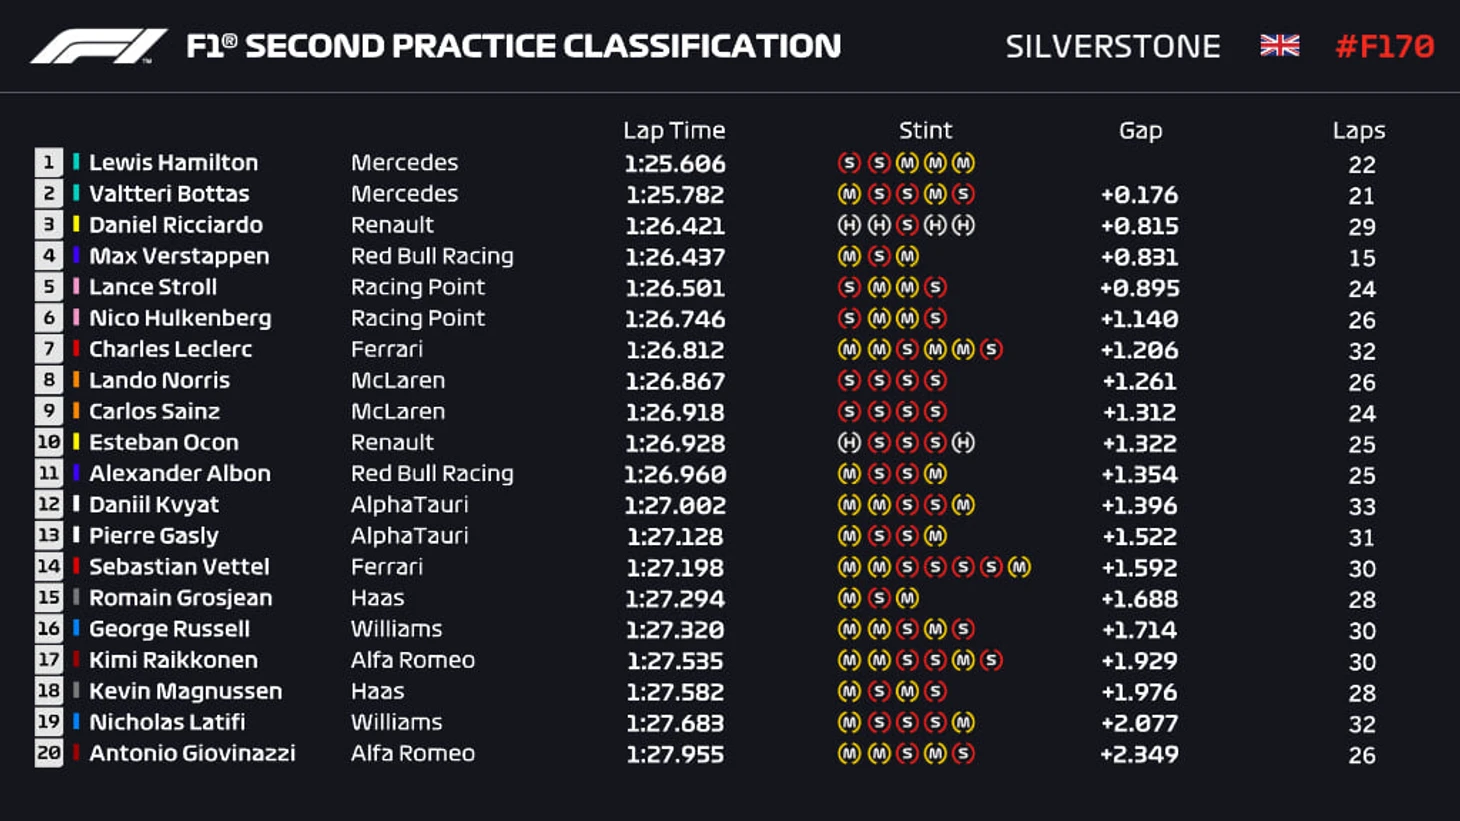Click the red team color bar beside Charles Leclerc
The width and height of the screenshot is (1460, 821).
tap(76, 349)
